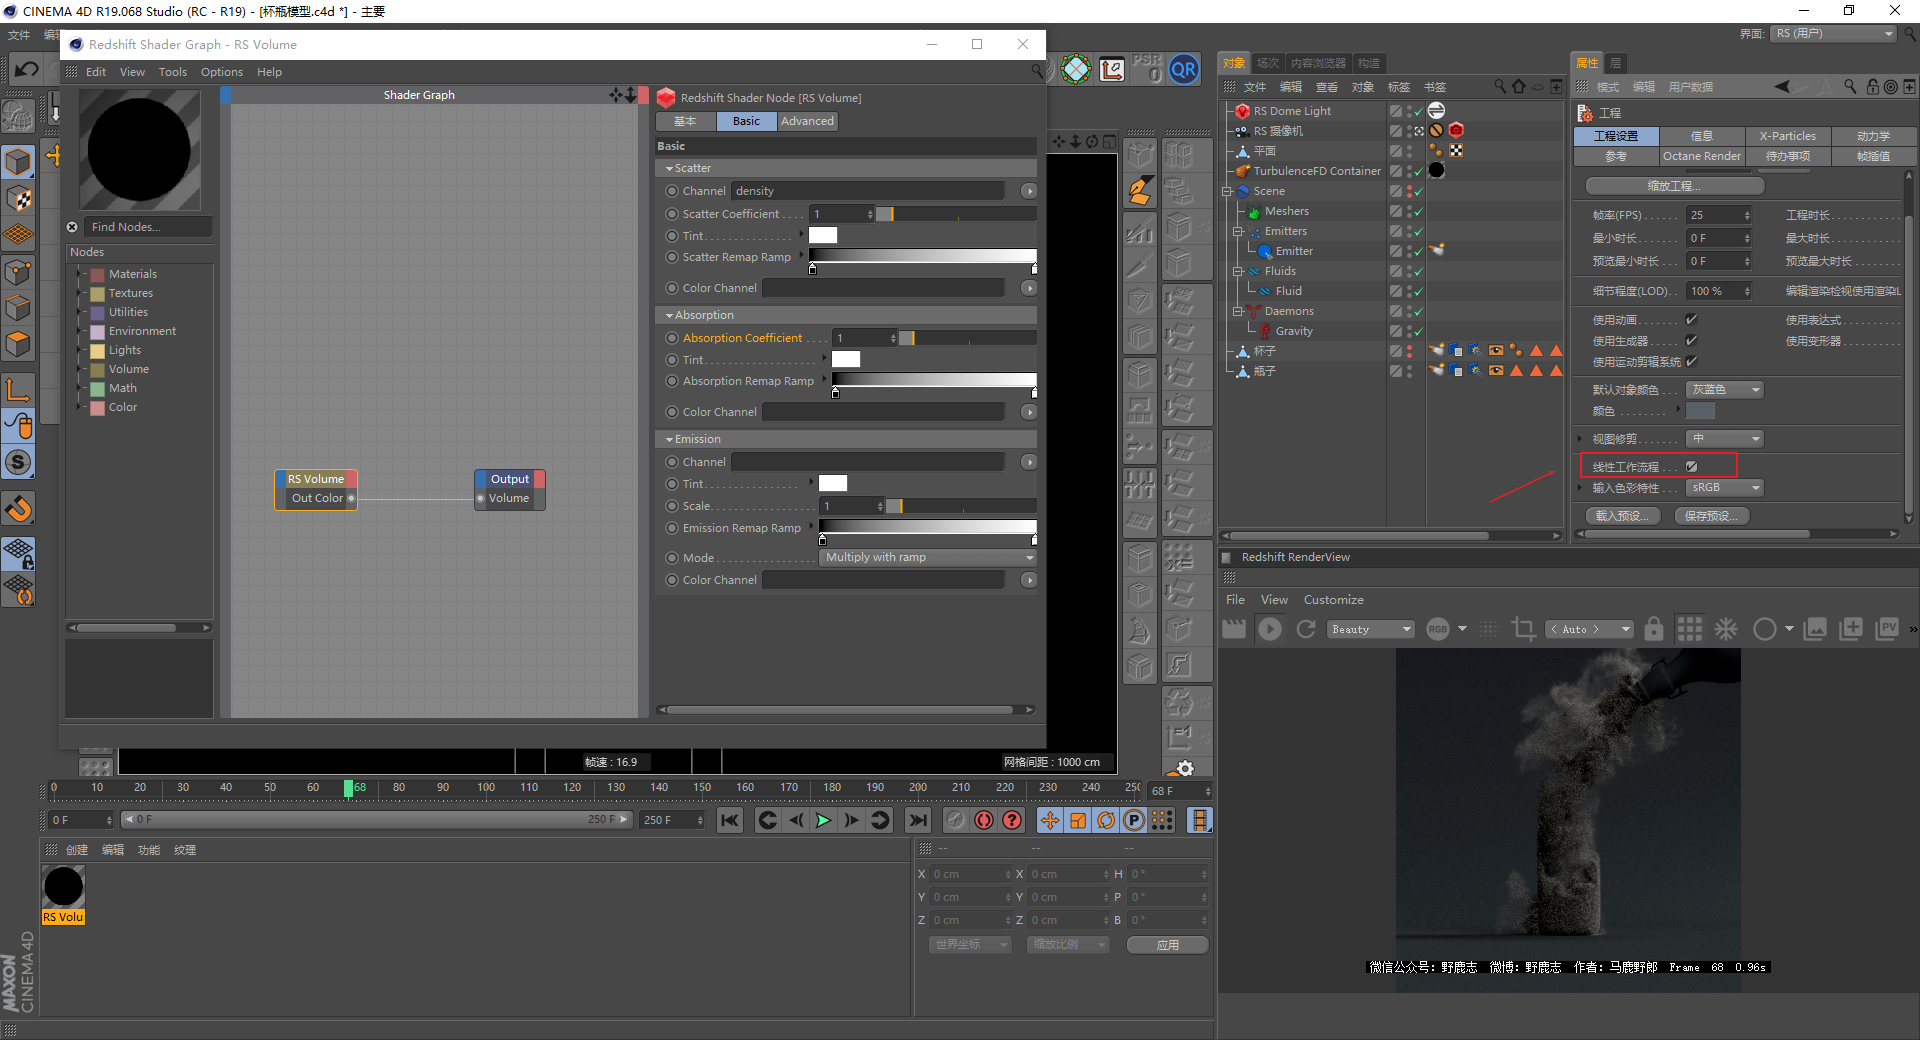Click the load preset button
1920x1040 pixels.
pos(1622,516)
